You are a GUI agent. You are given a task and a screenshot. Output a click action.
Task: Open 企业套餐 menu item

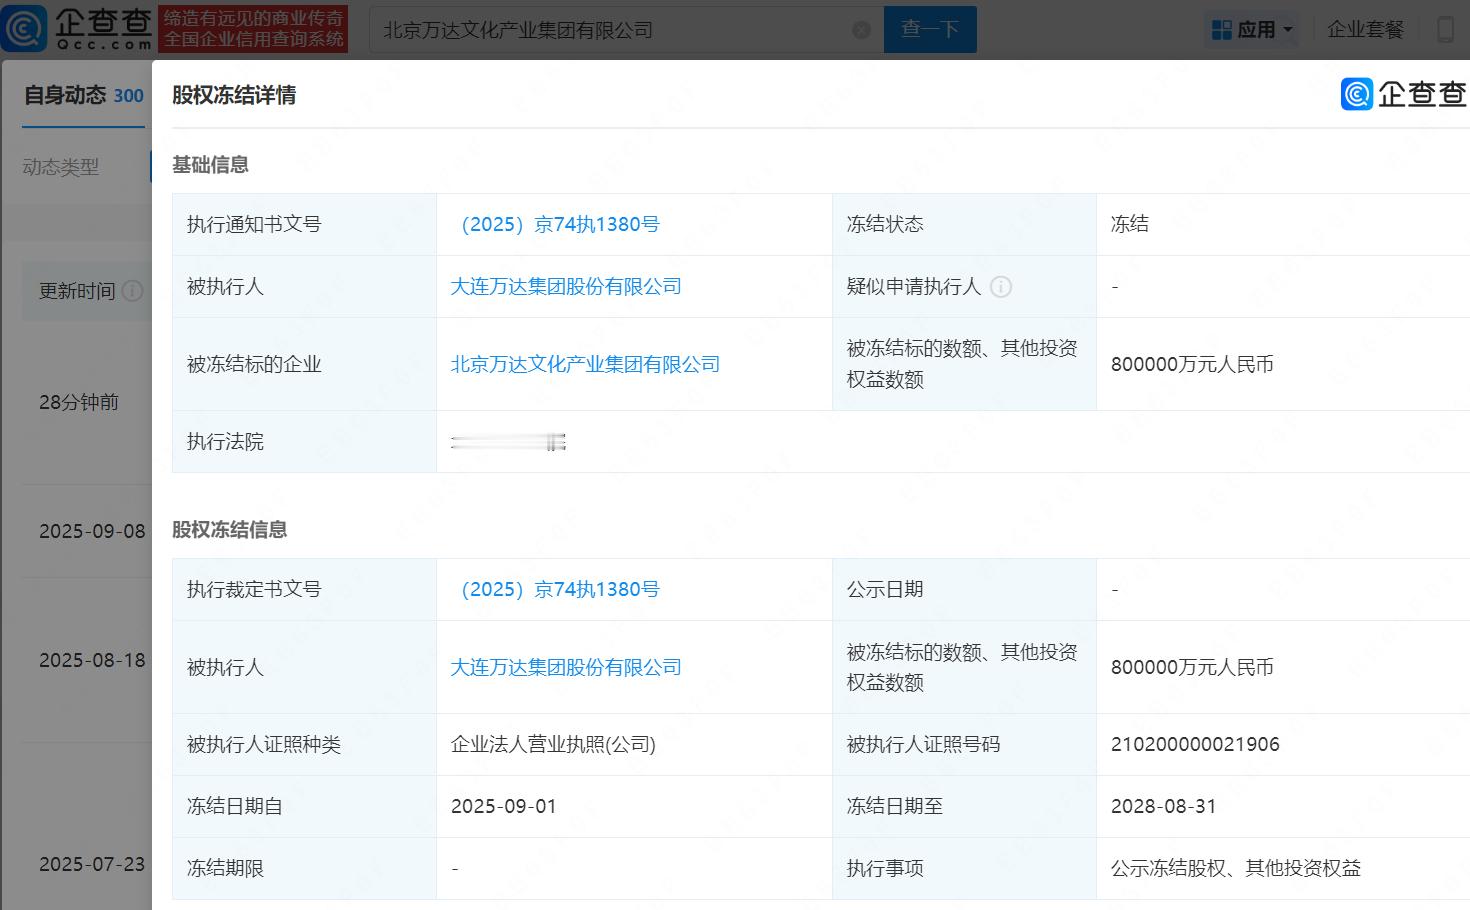[x=1365, y=30]
